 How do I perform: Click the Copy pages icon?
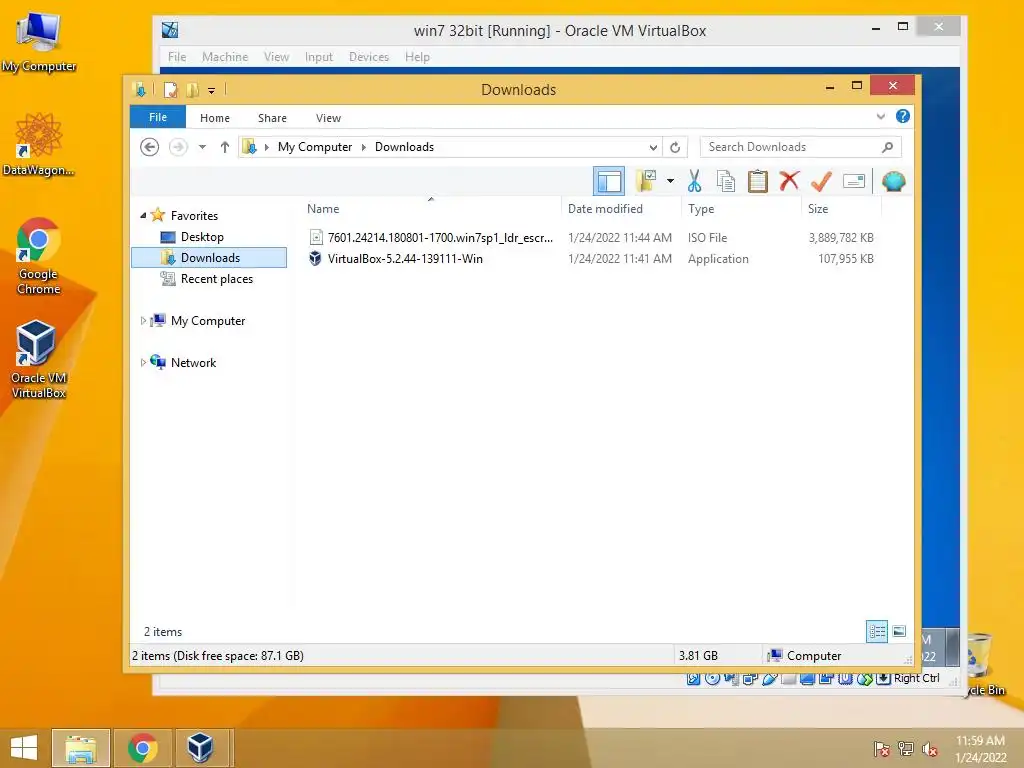[726, 181]
